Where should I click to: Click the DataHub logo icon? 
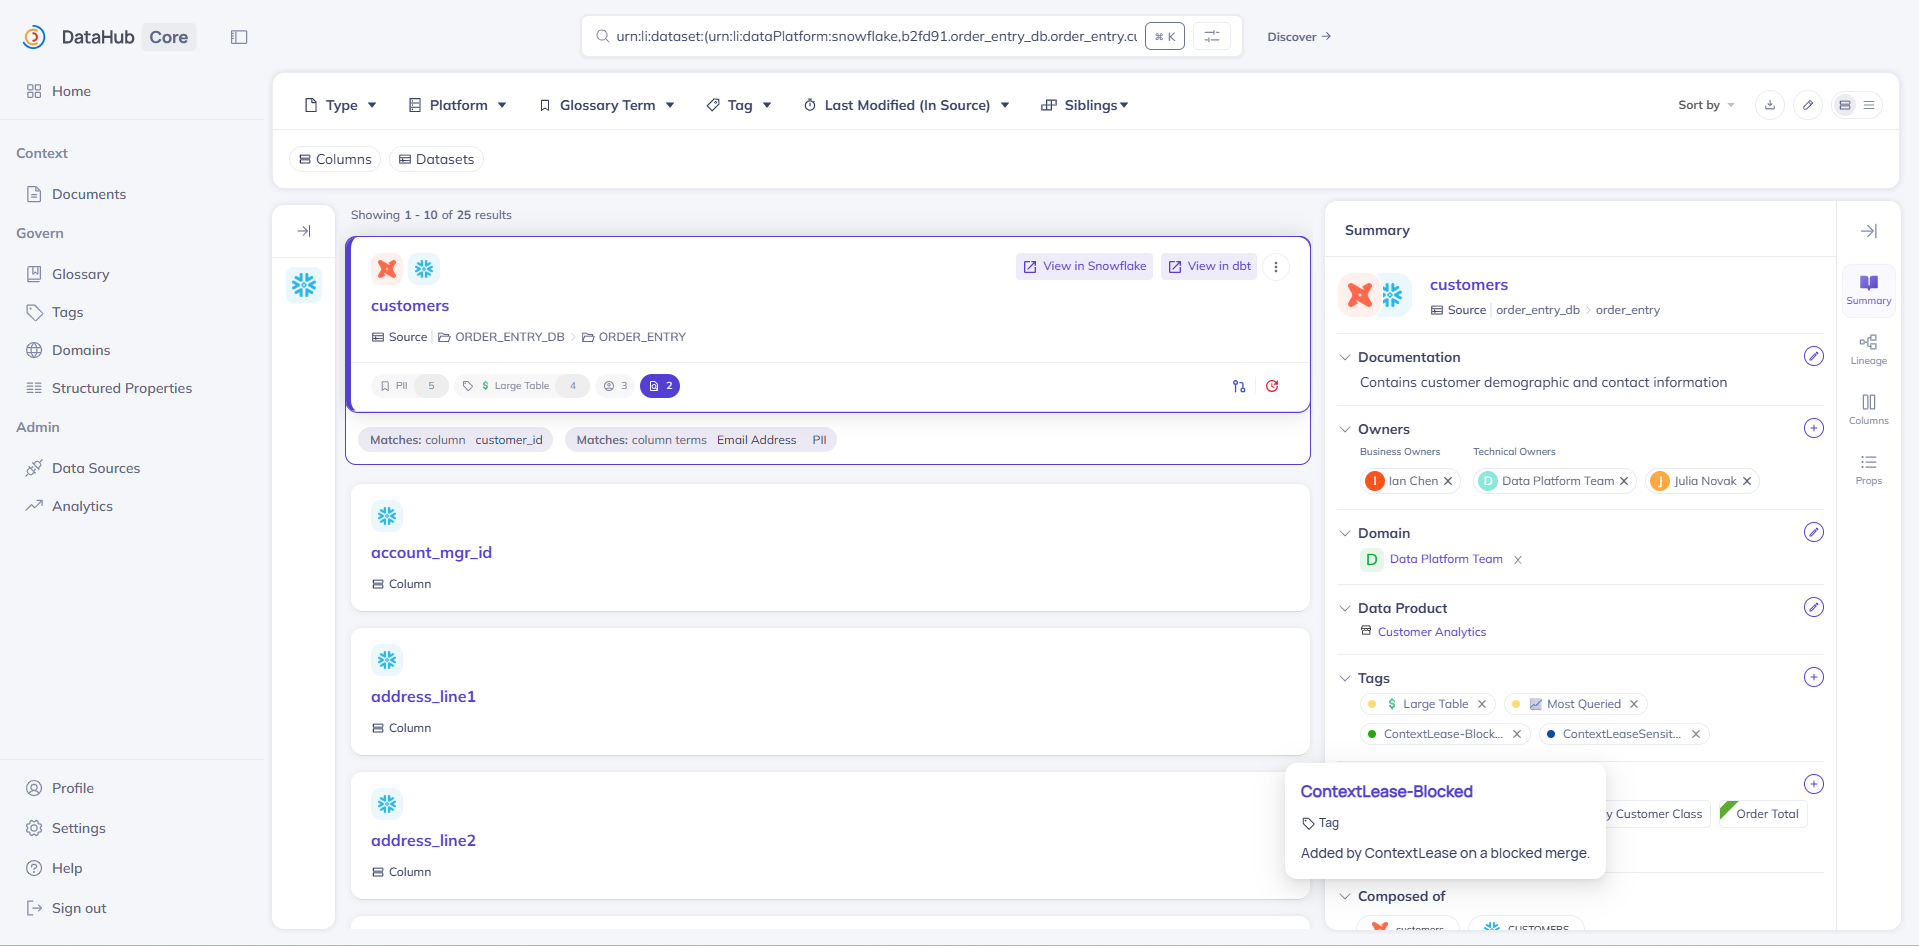(x=34, y=37)
